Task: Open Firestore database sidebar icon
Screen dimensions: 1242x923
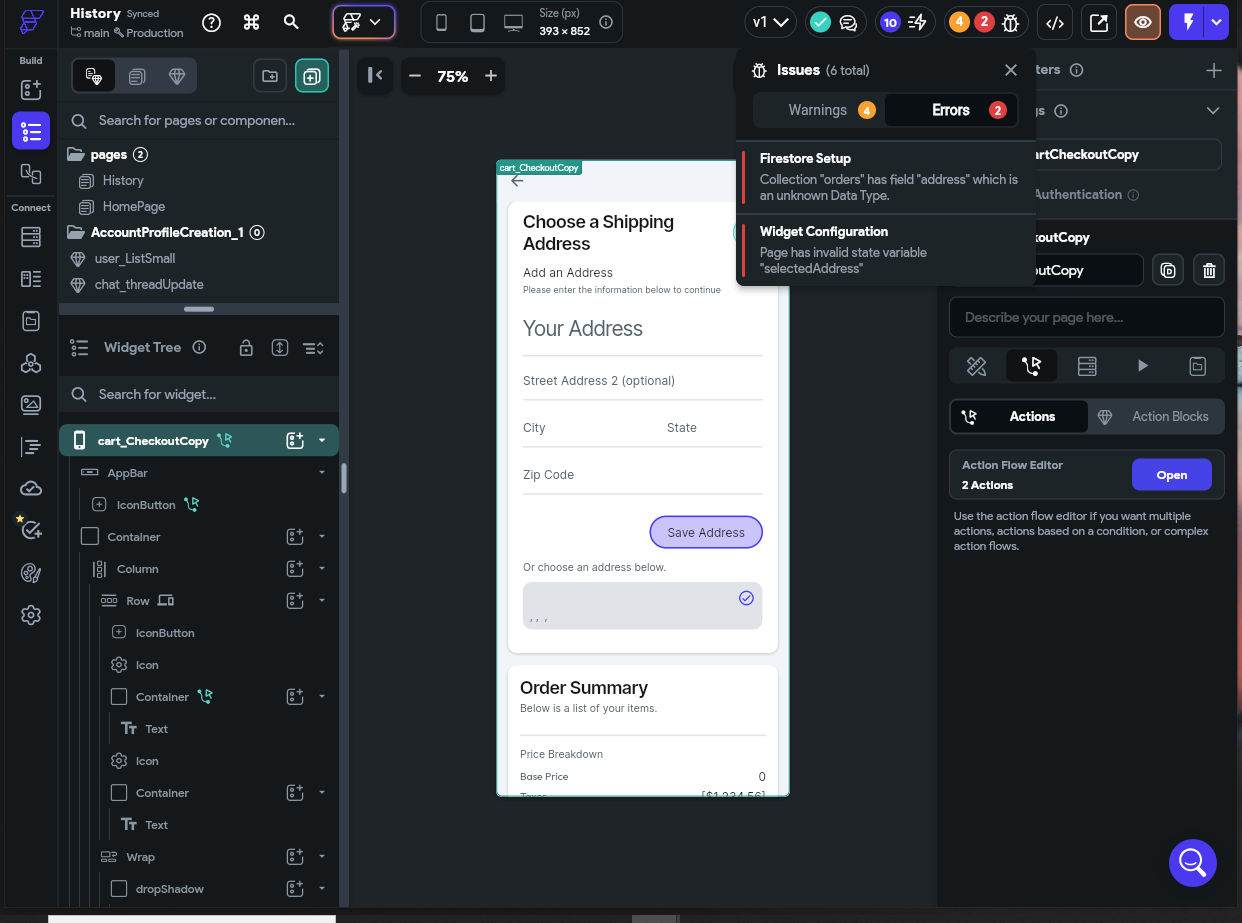Action: coord(31,237)
